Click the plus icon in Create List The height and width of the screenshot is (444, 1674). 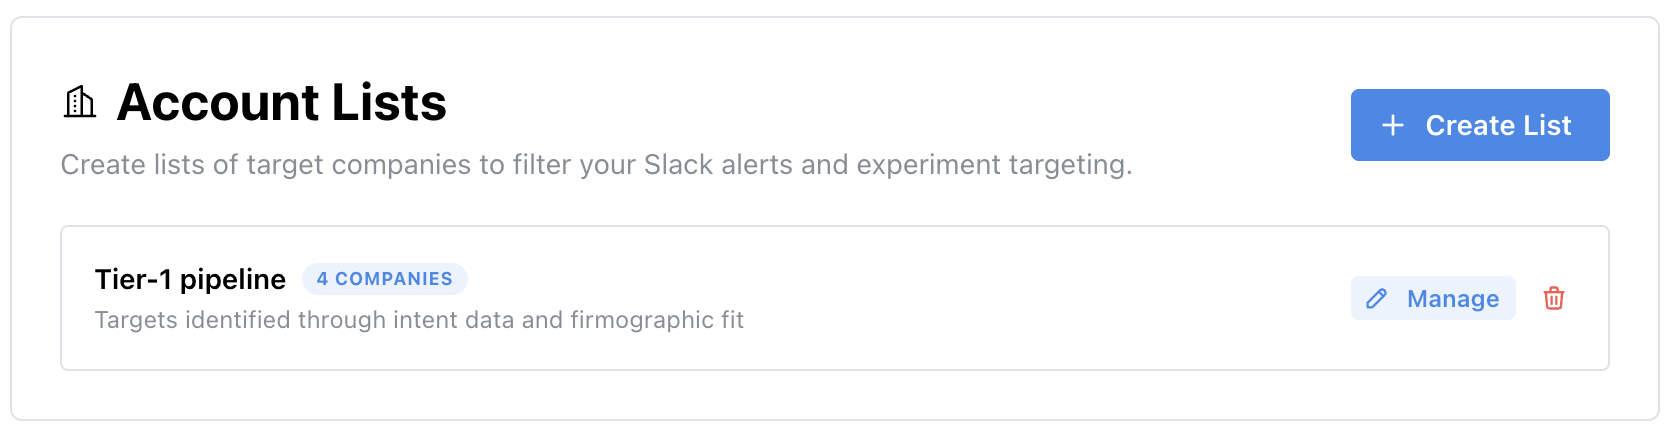tap(1392, 125)
